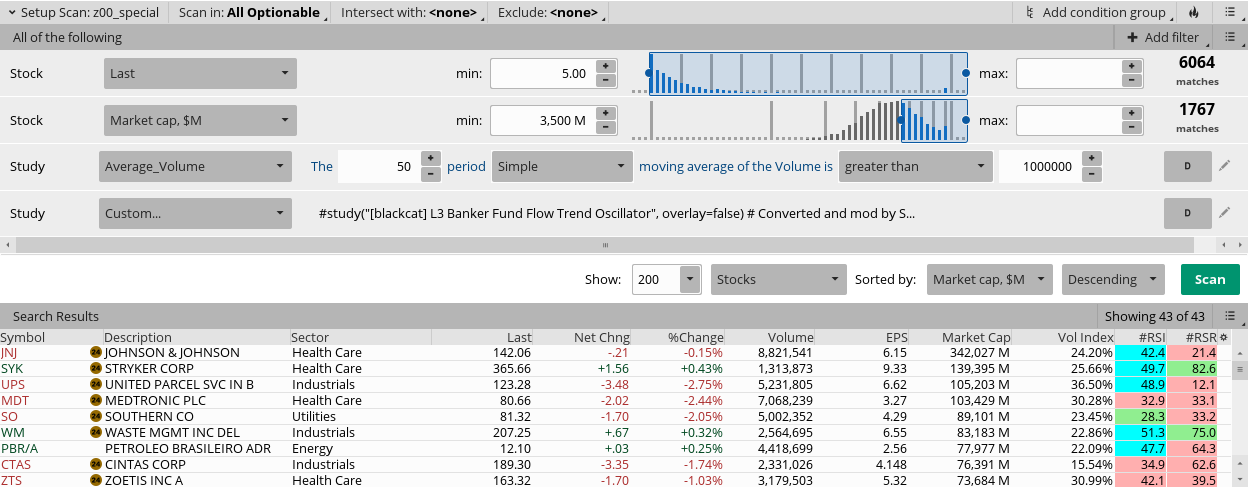
Task: Click the pencil edit icon for Average_Volume study
Action: [x=1225, y=166]
